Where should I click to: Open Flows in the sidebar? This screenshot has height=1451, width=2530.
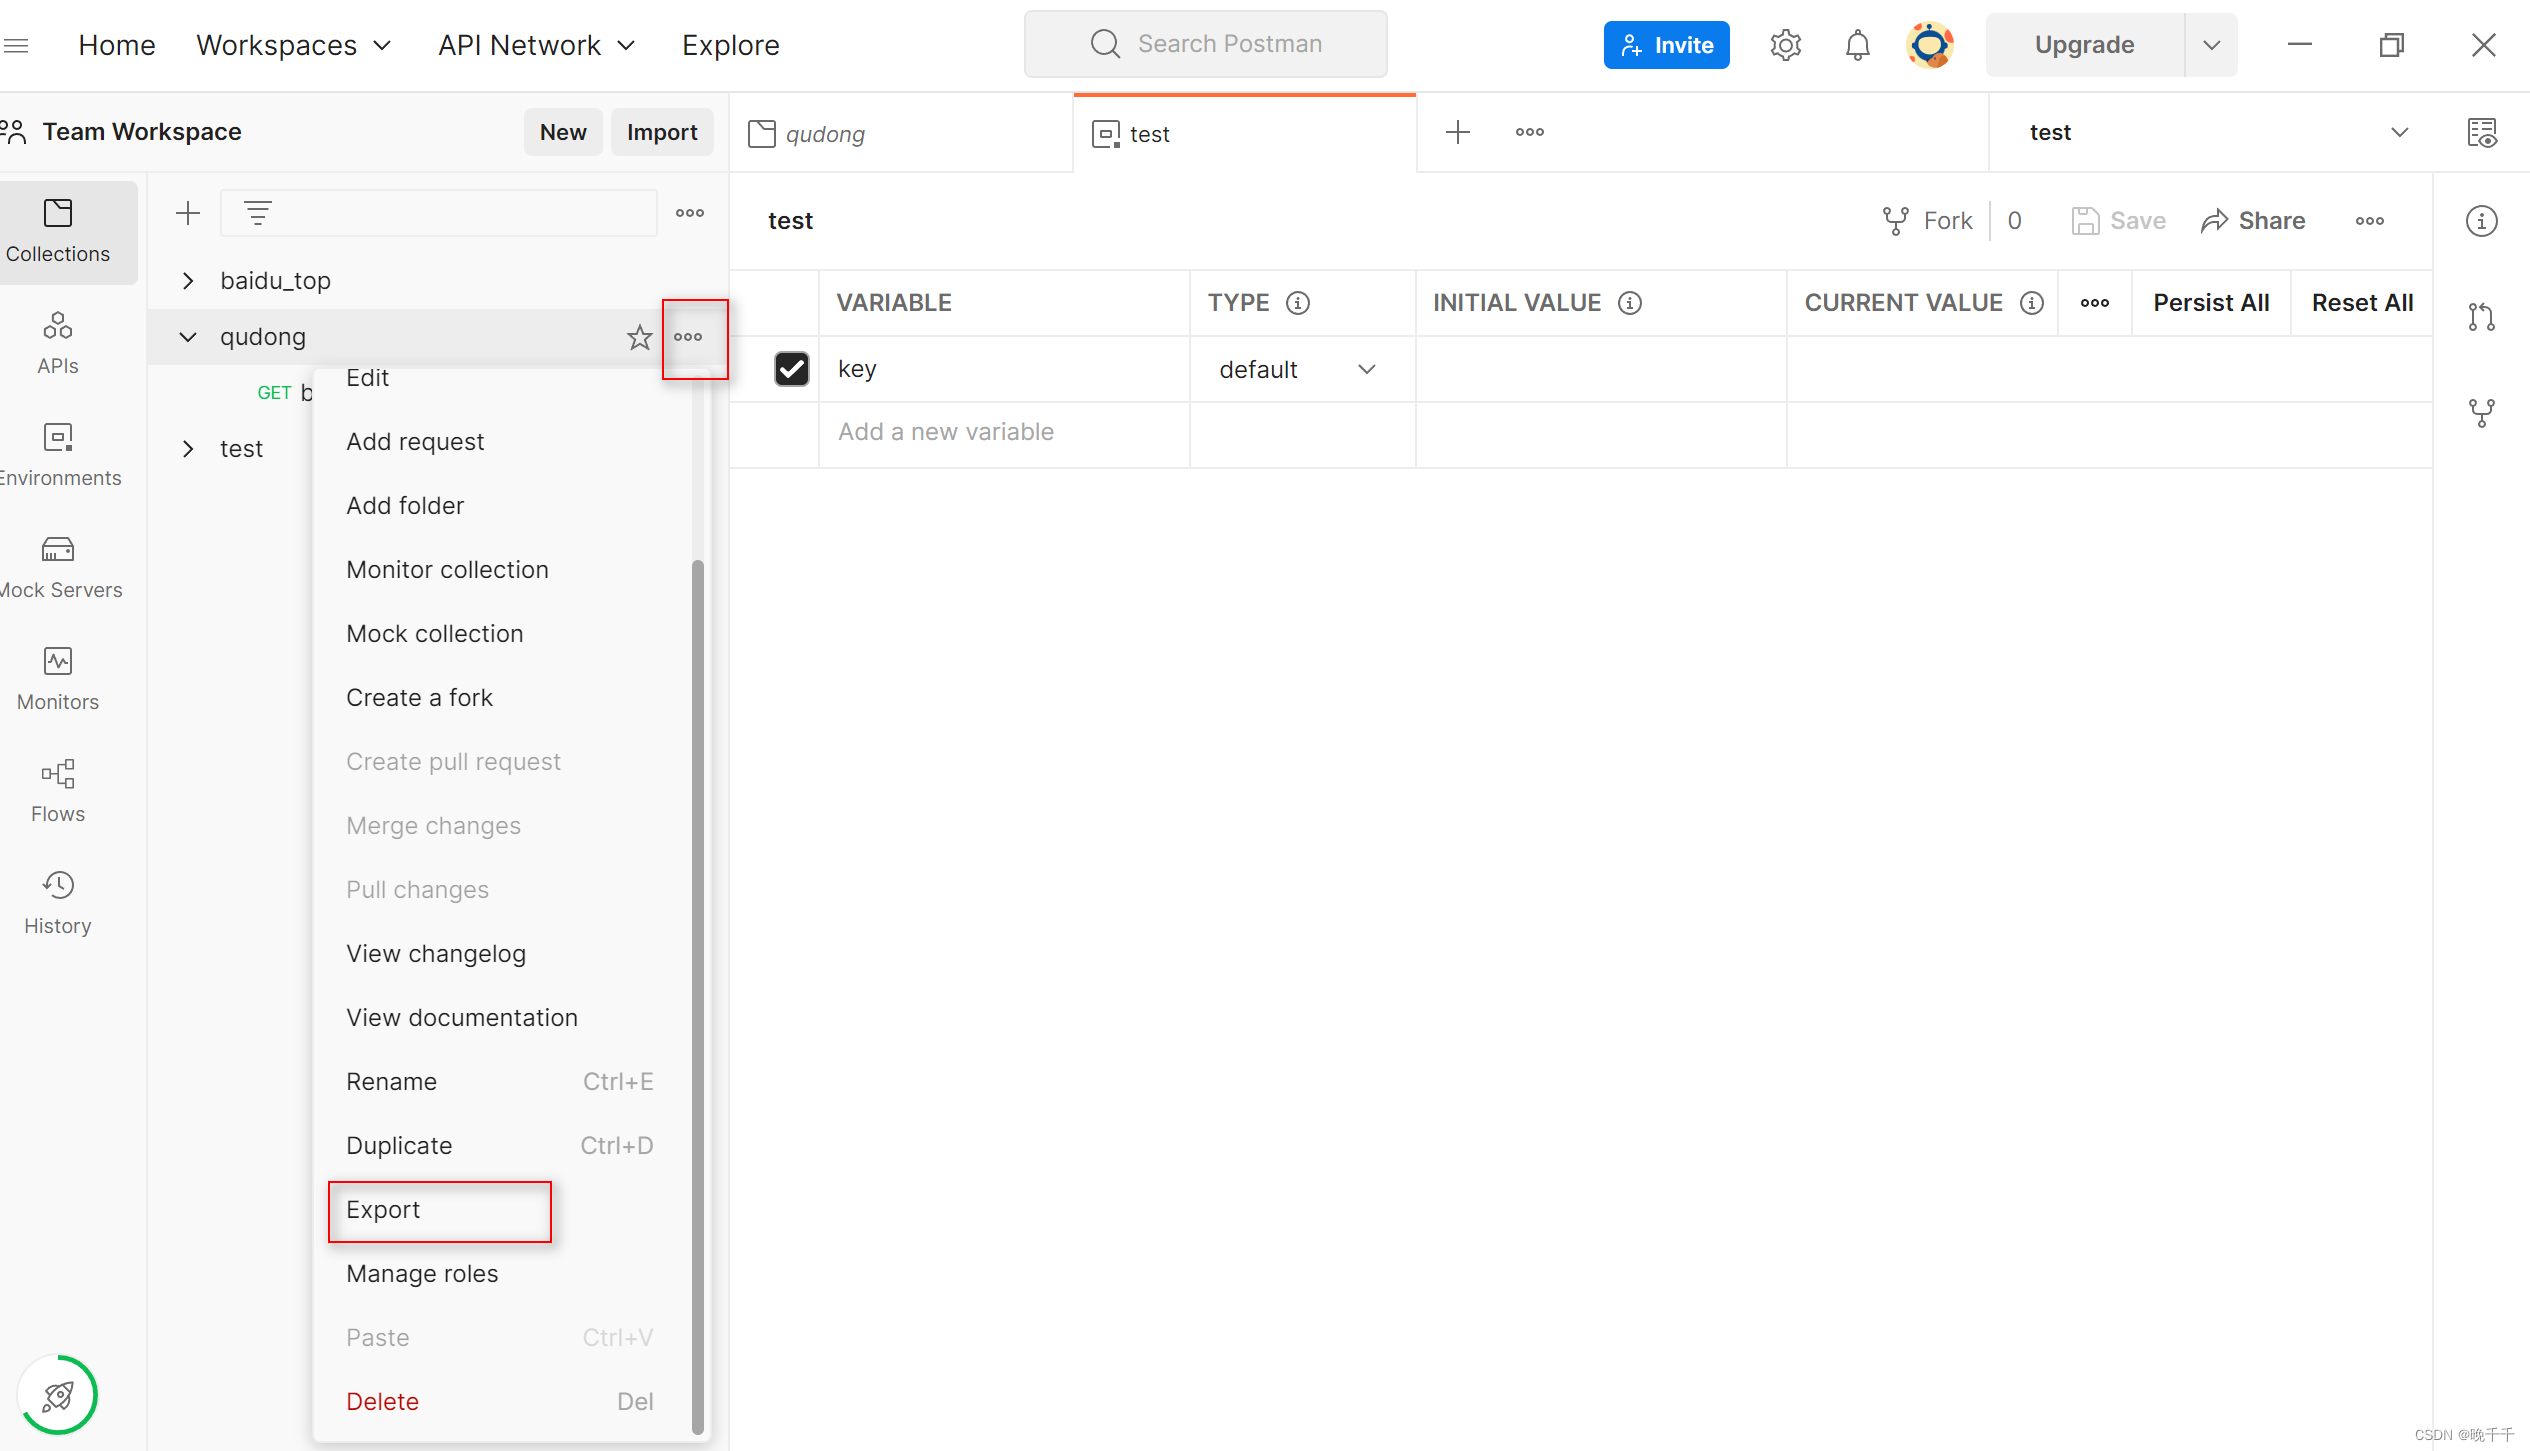(58, 792)
